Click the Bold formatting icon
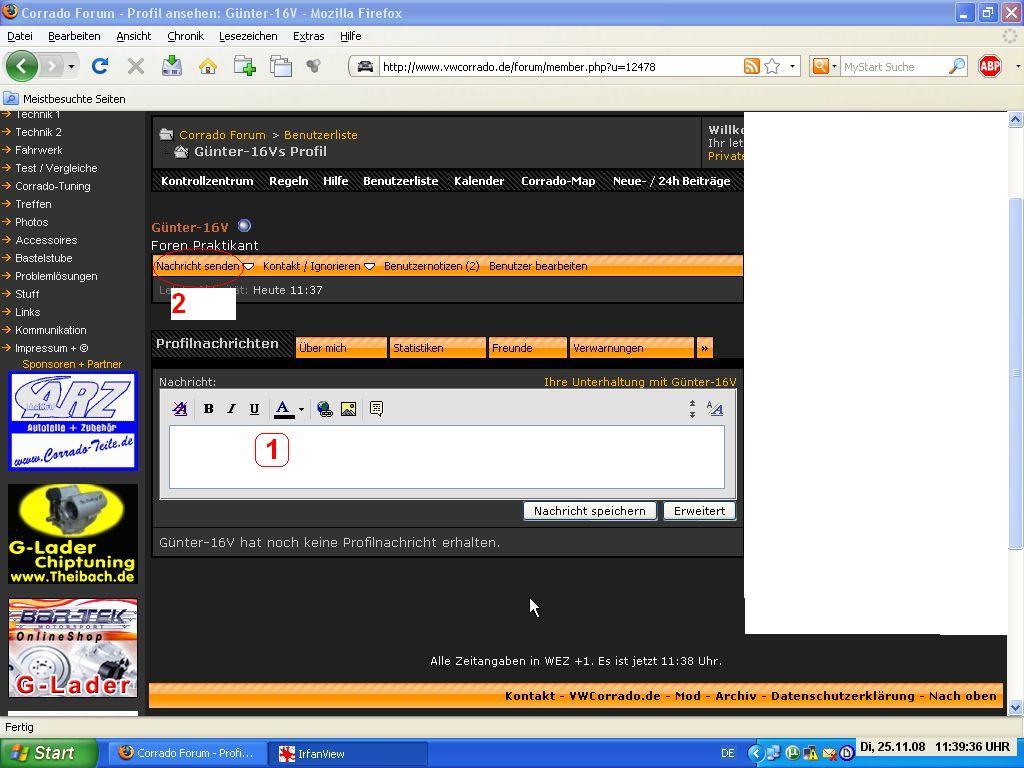 208,409
